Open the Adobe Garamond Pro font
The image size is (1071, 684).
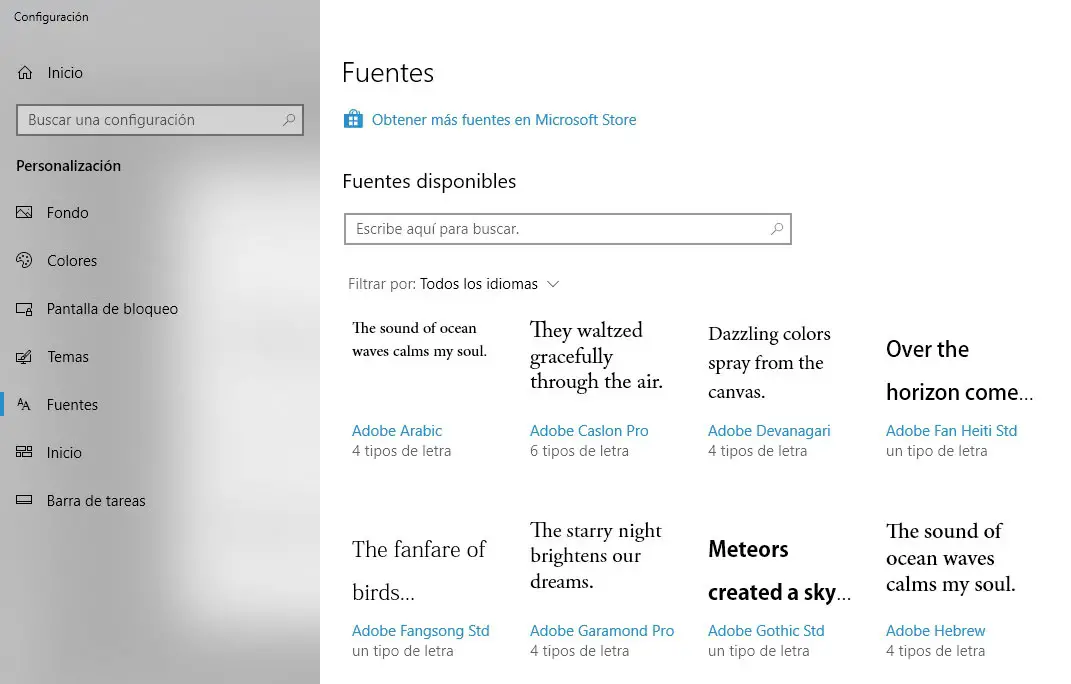(602, 631)
